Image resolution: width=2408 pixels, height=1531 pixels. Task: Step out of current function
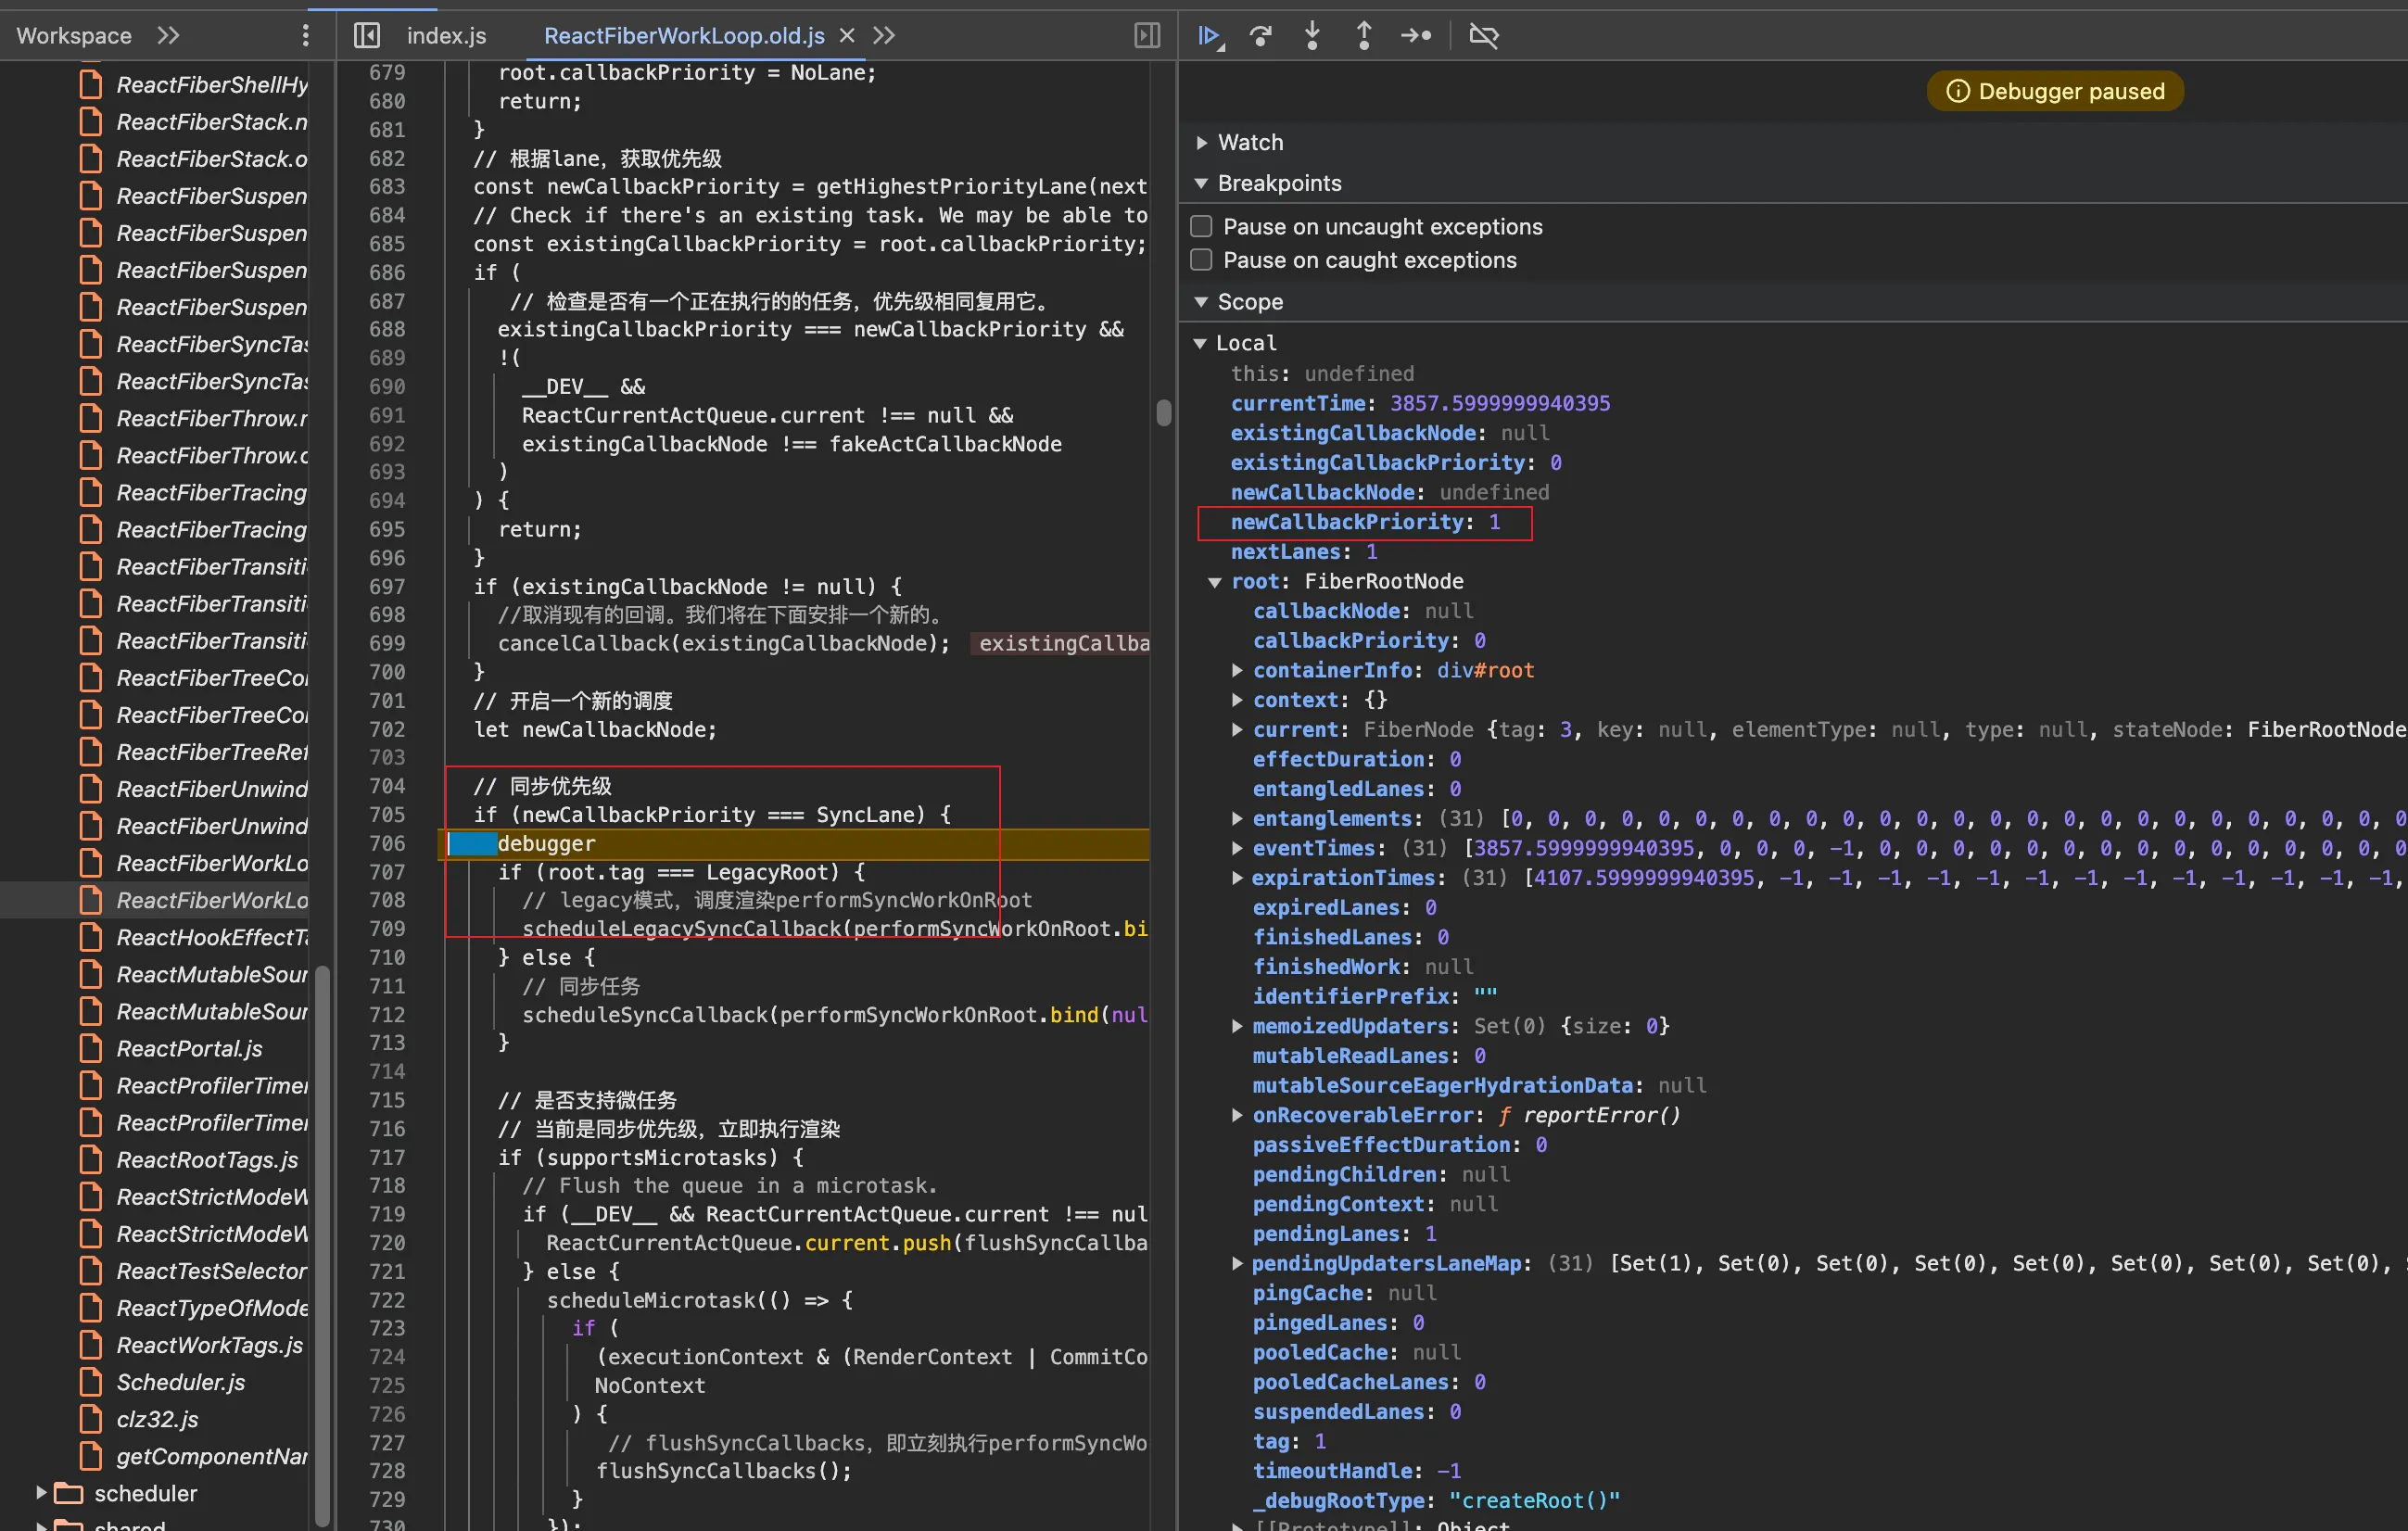pyautogui.click(x=1363, y=36)
